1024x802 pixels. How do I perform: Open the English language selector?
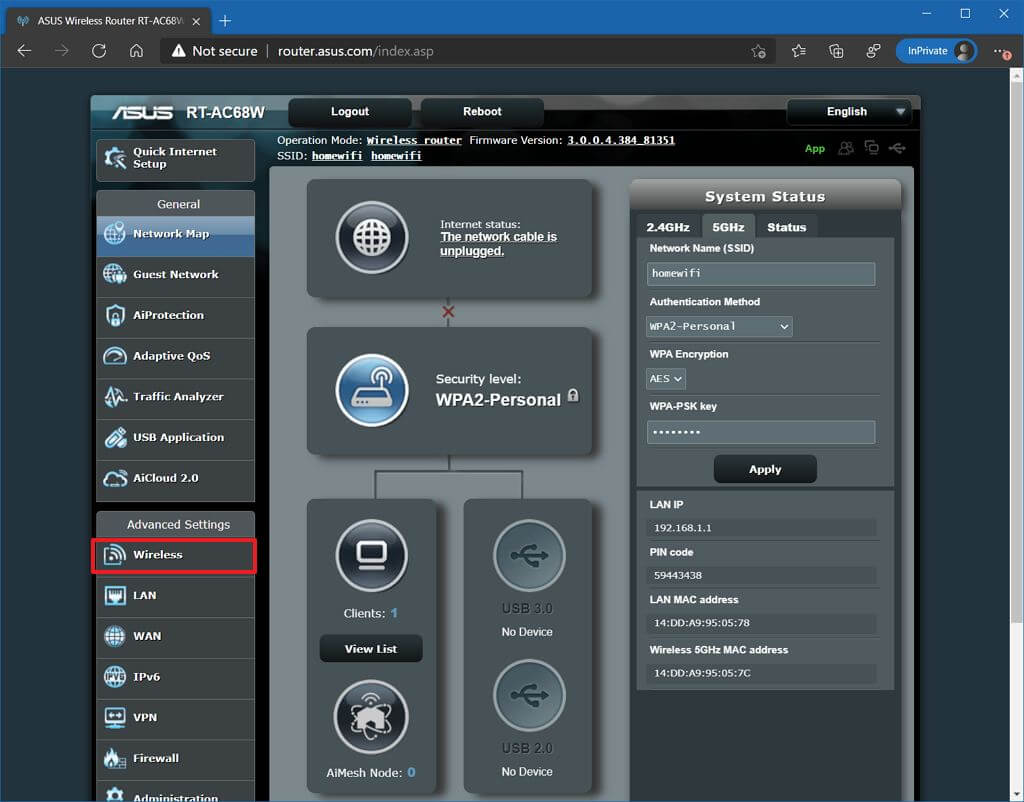click(x=849, y=112)
